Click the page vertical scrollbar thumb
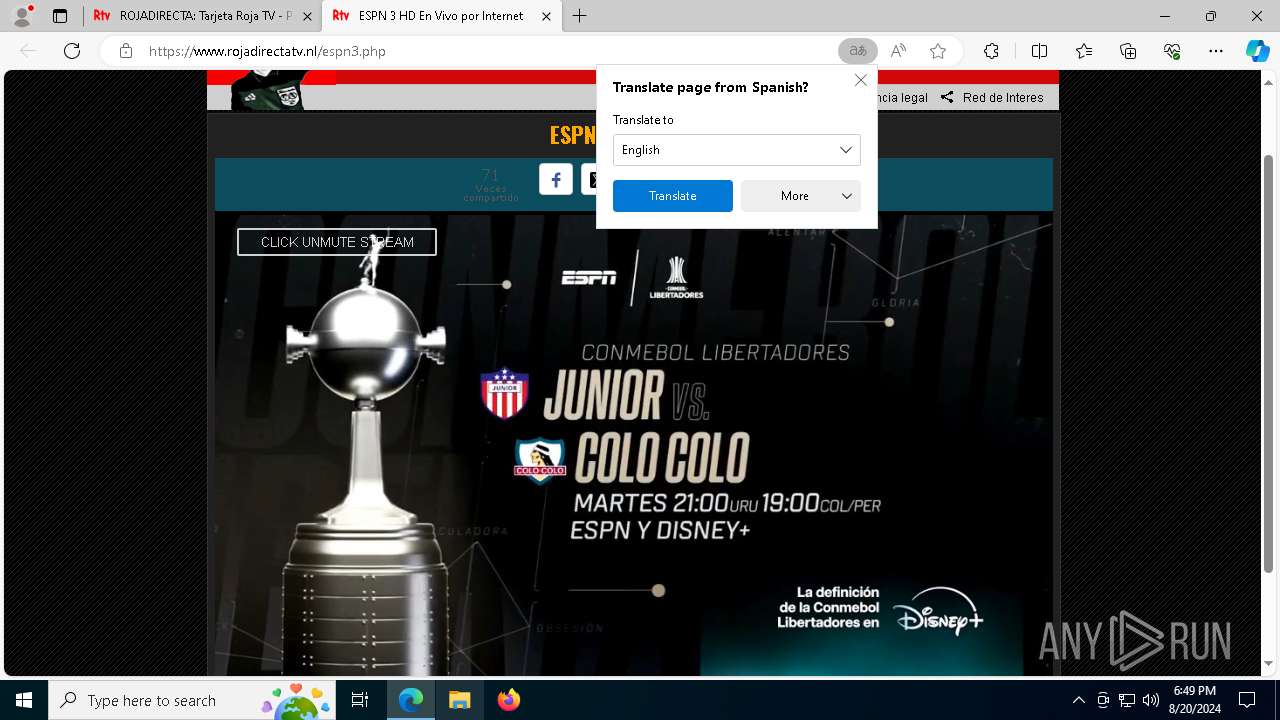The width and height of the screenshot is (1280, 720). click(1269, 364)
